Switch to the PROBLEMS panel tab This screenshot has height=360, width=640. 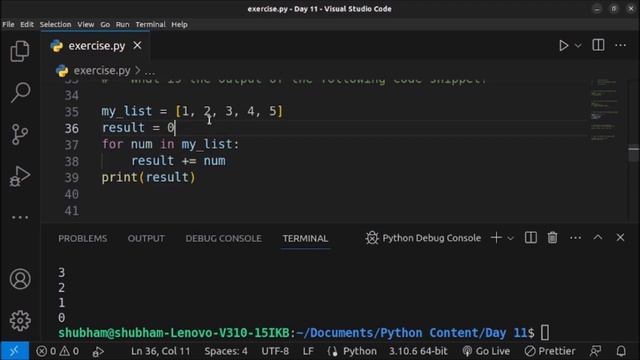tap(82, 238)
